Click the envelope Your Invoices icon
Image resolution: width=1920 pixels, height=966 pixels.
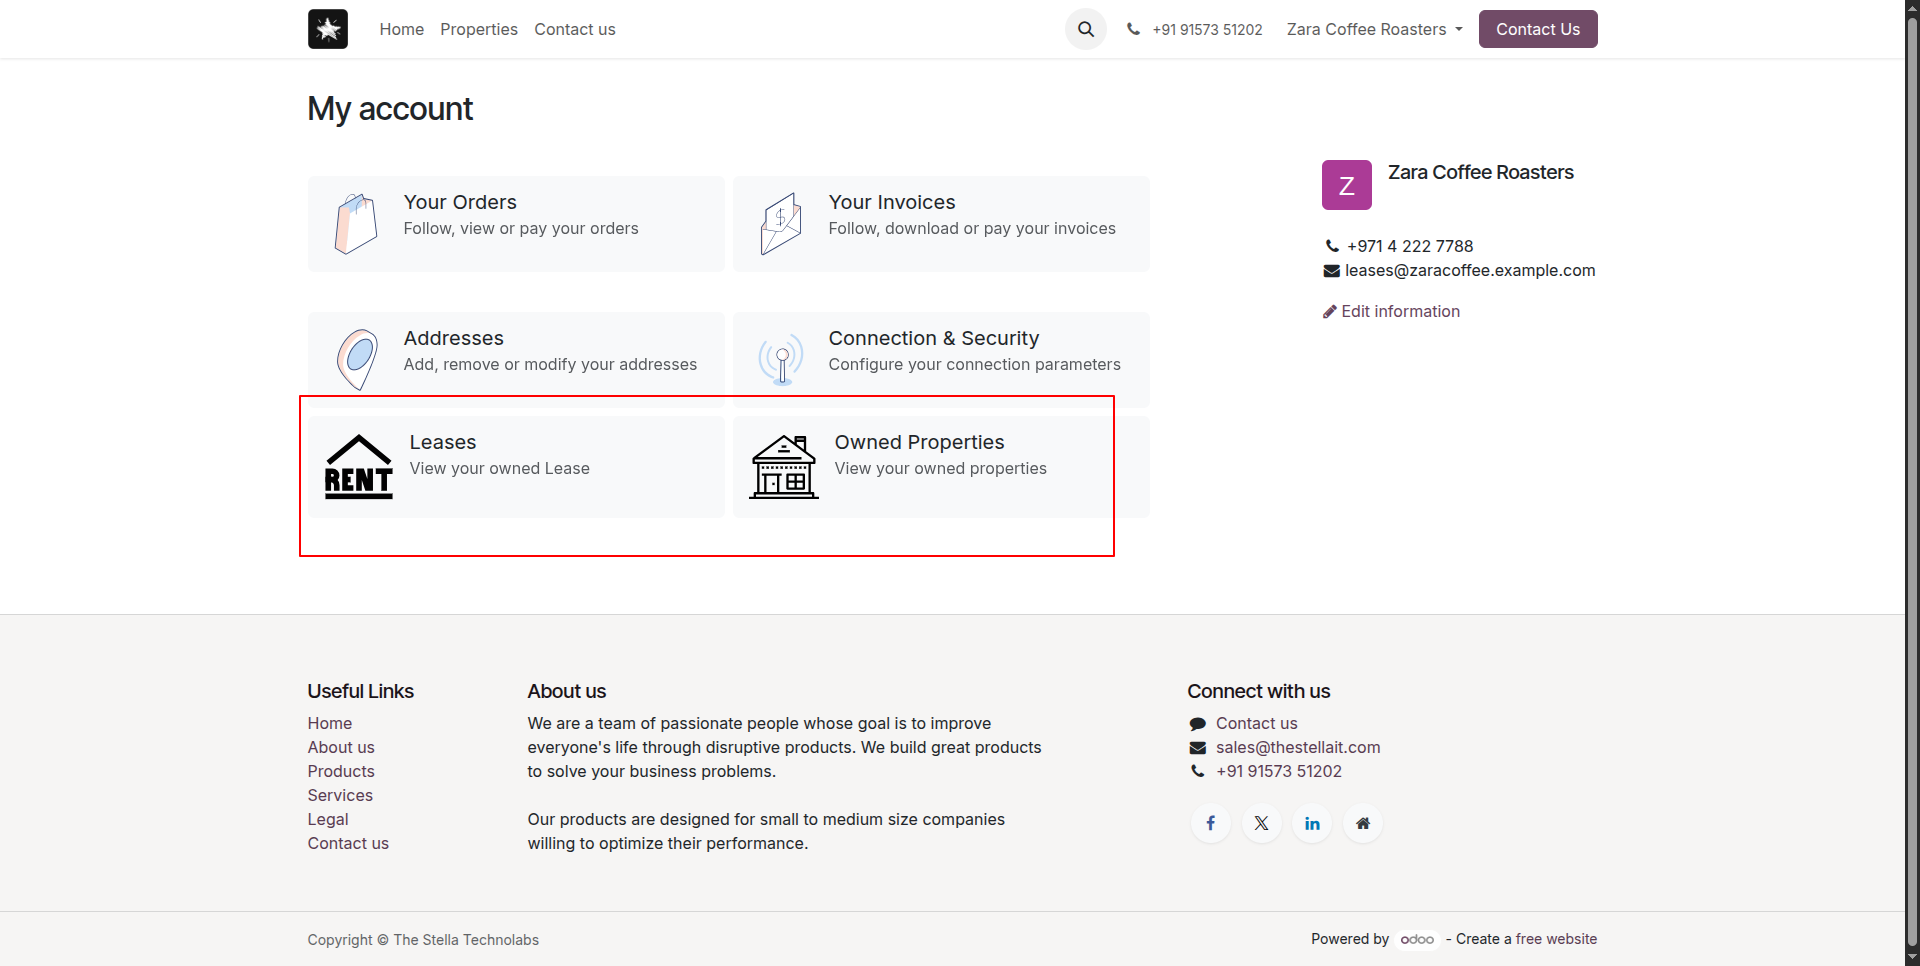(x=781, y=224)
